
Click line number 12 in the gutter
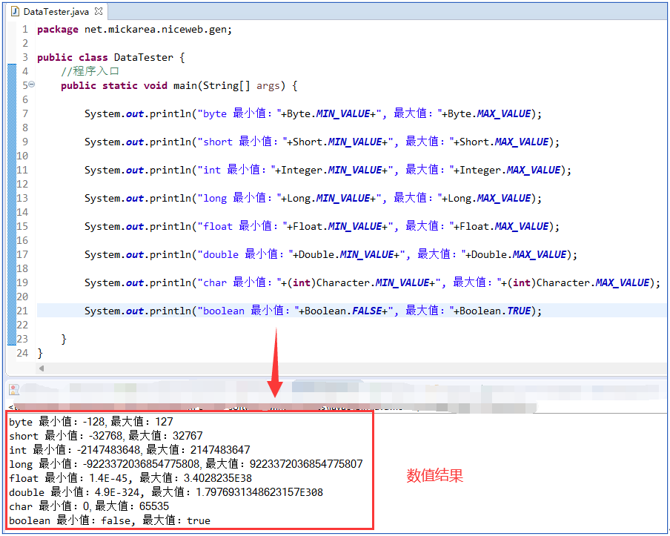[22, 184]
